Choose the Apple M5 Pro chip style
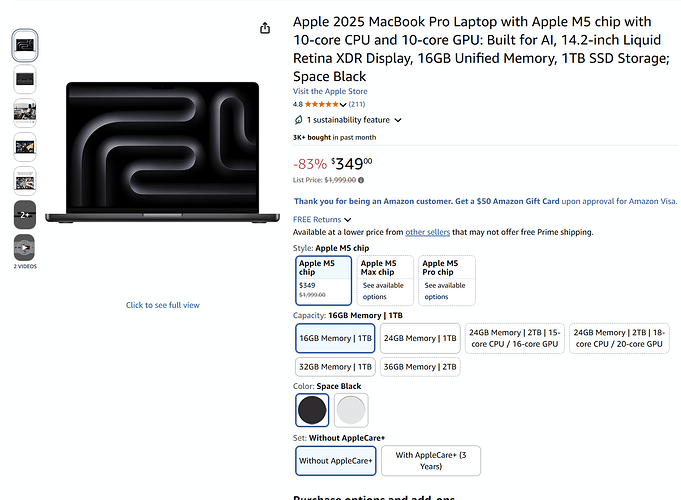Image resolution: width=681 pixels, height=500 pixels. pos(447,280)
